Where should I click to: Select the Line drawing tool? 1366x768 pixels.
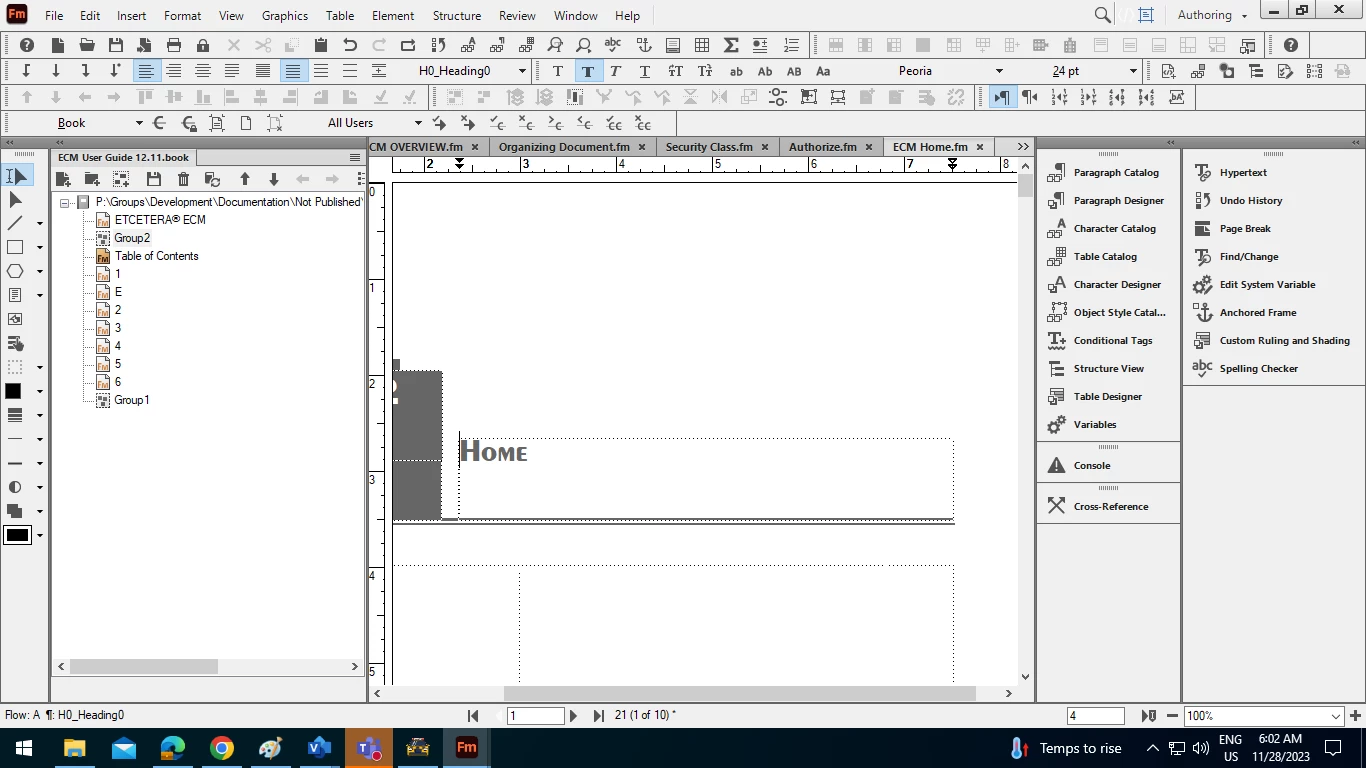click(x=16, y=223)
